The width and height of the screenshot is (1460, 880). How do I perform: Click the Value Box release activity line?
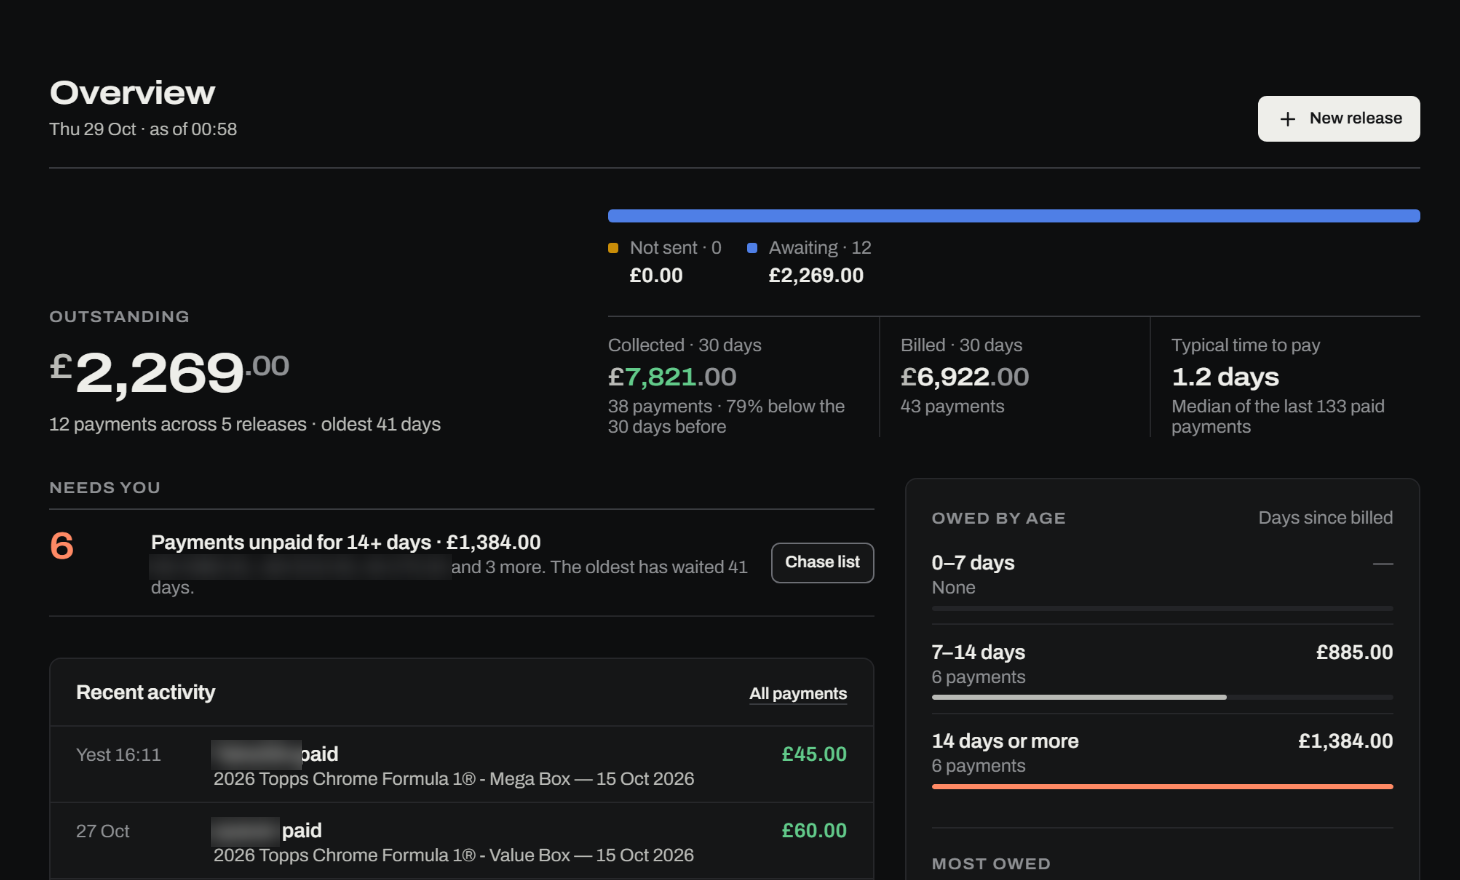tap(454, 856)
